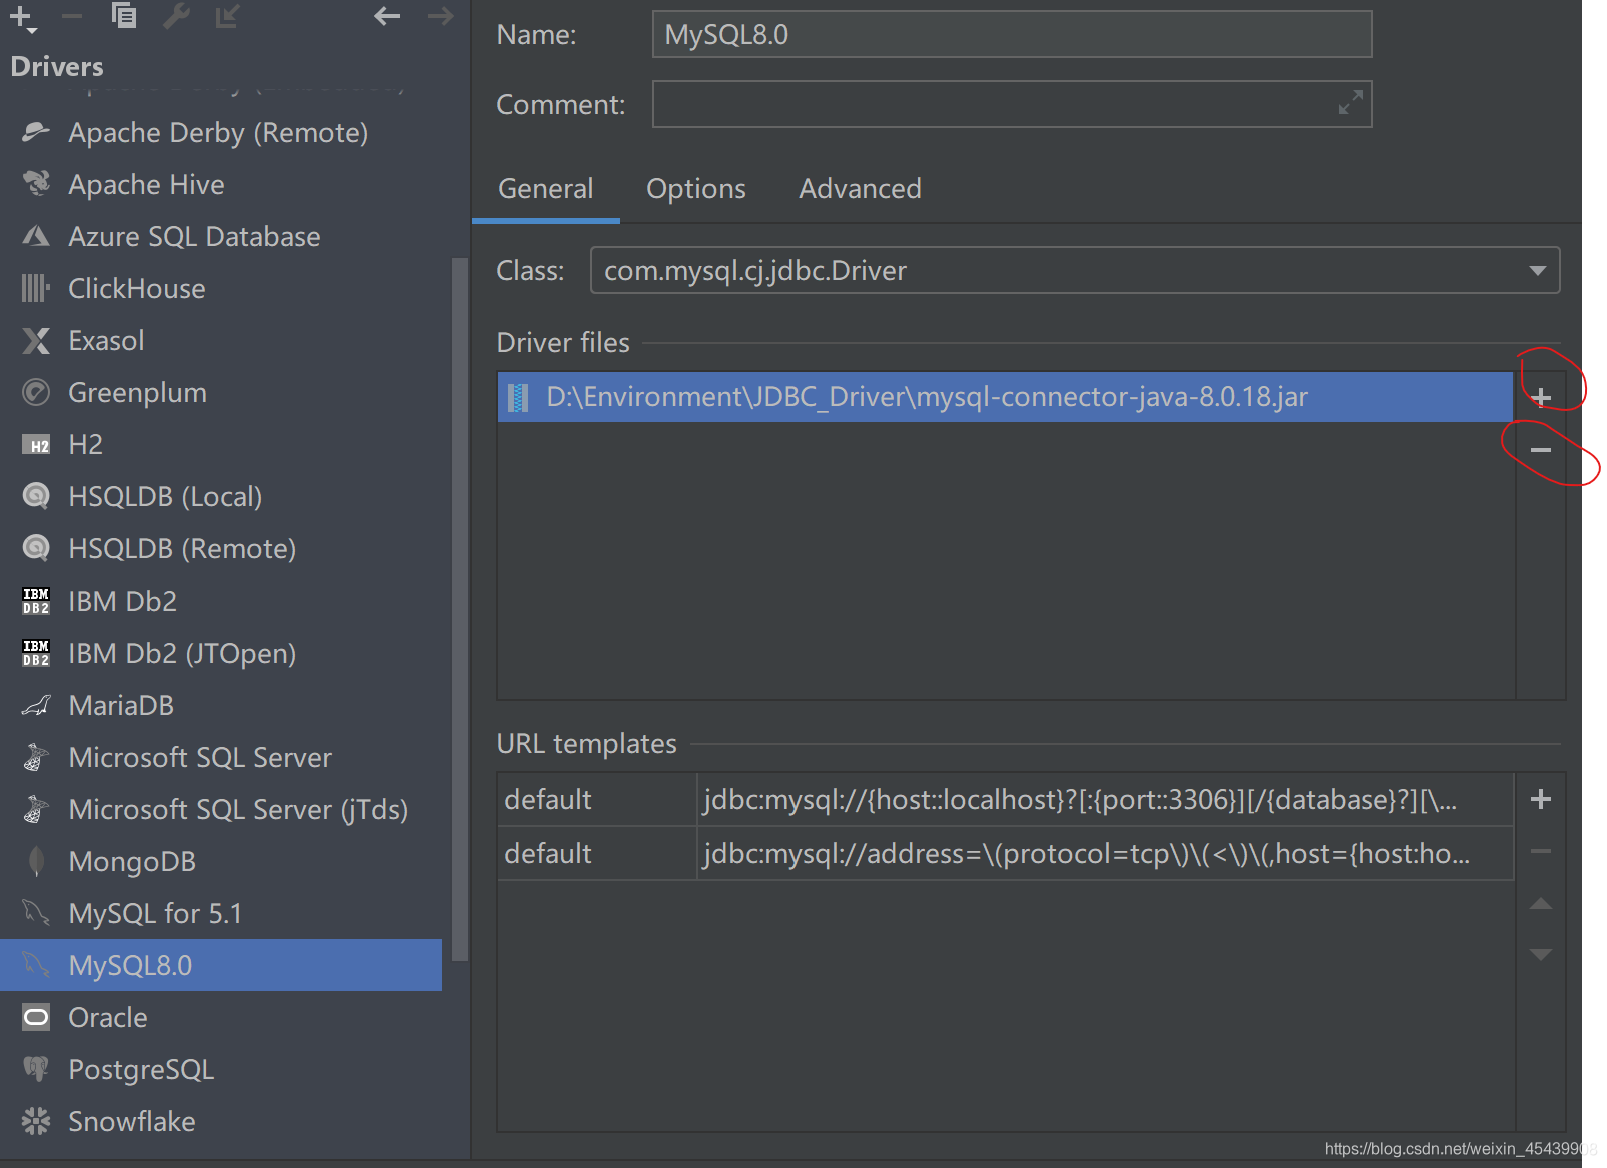Click the make global arrow icon

click(x=227, y=16)
